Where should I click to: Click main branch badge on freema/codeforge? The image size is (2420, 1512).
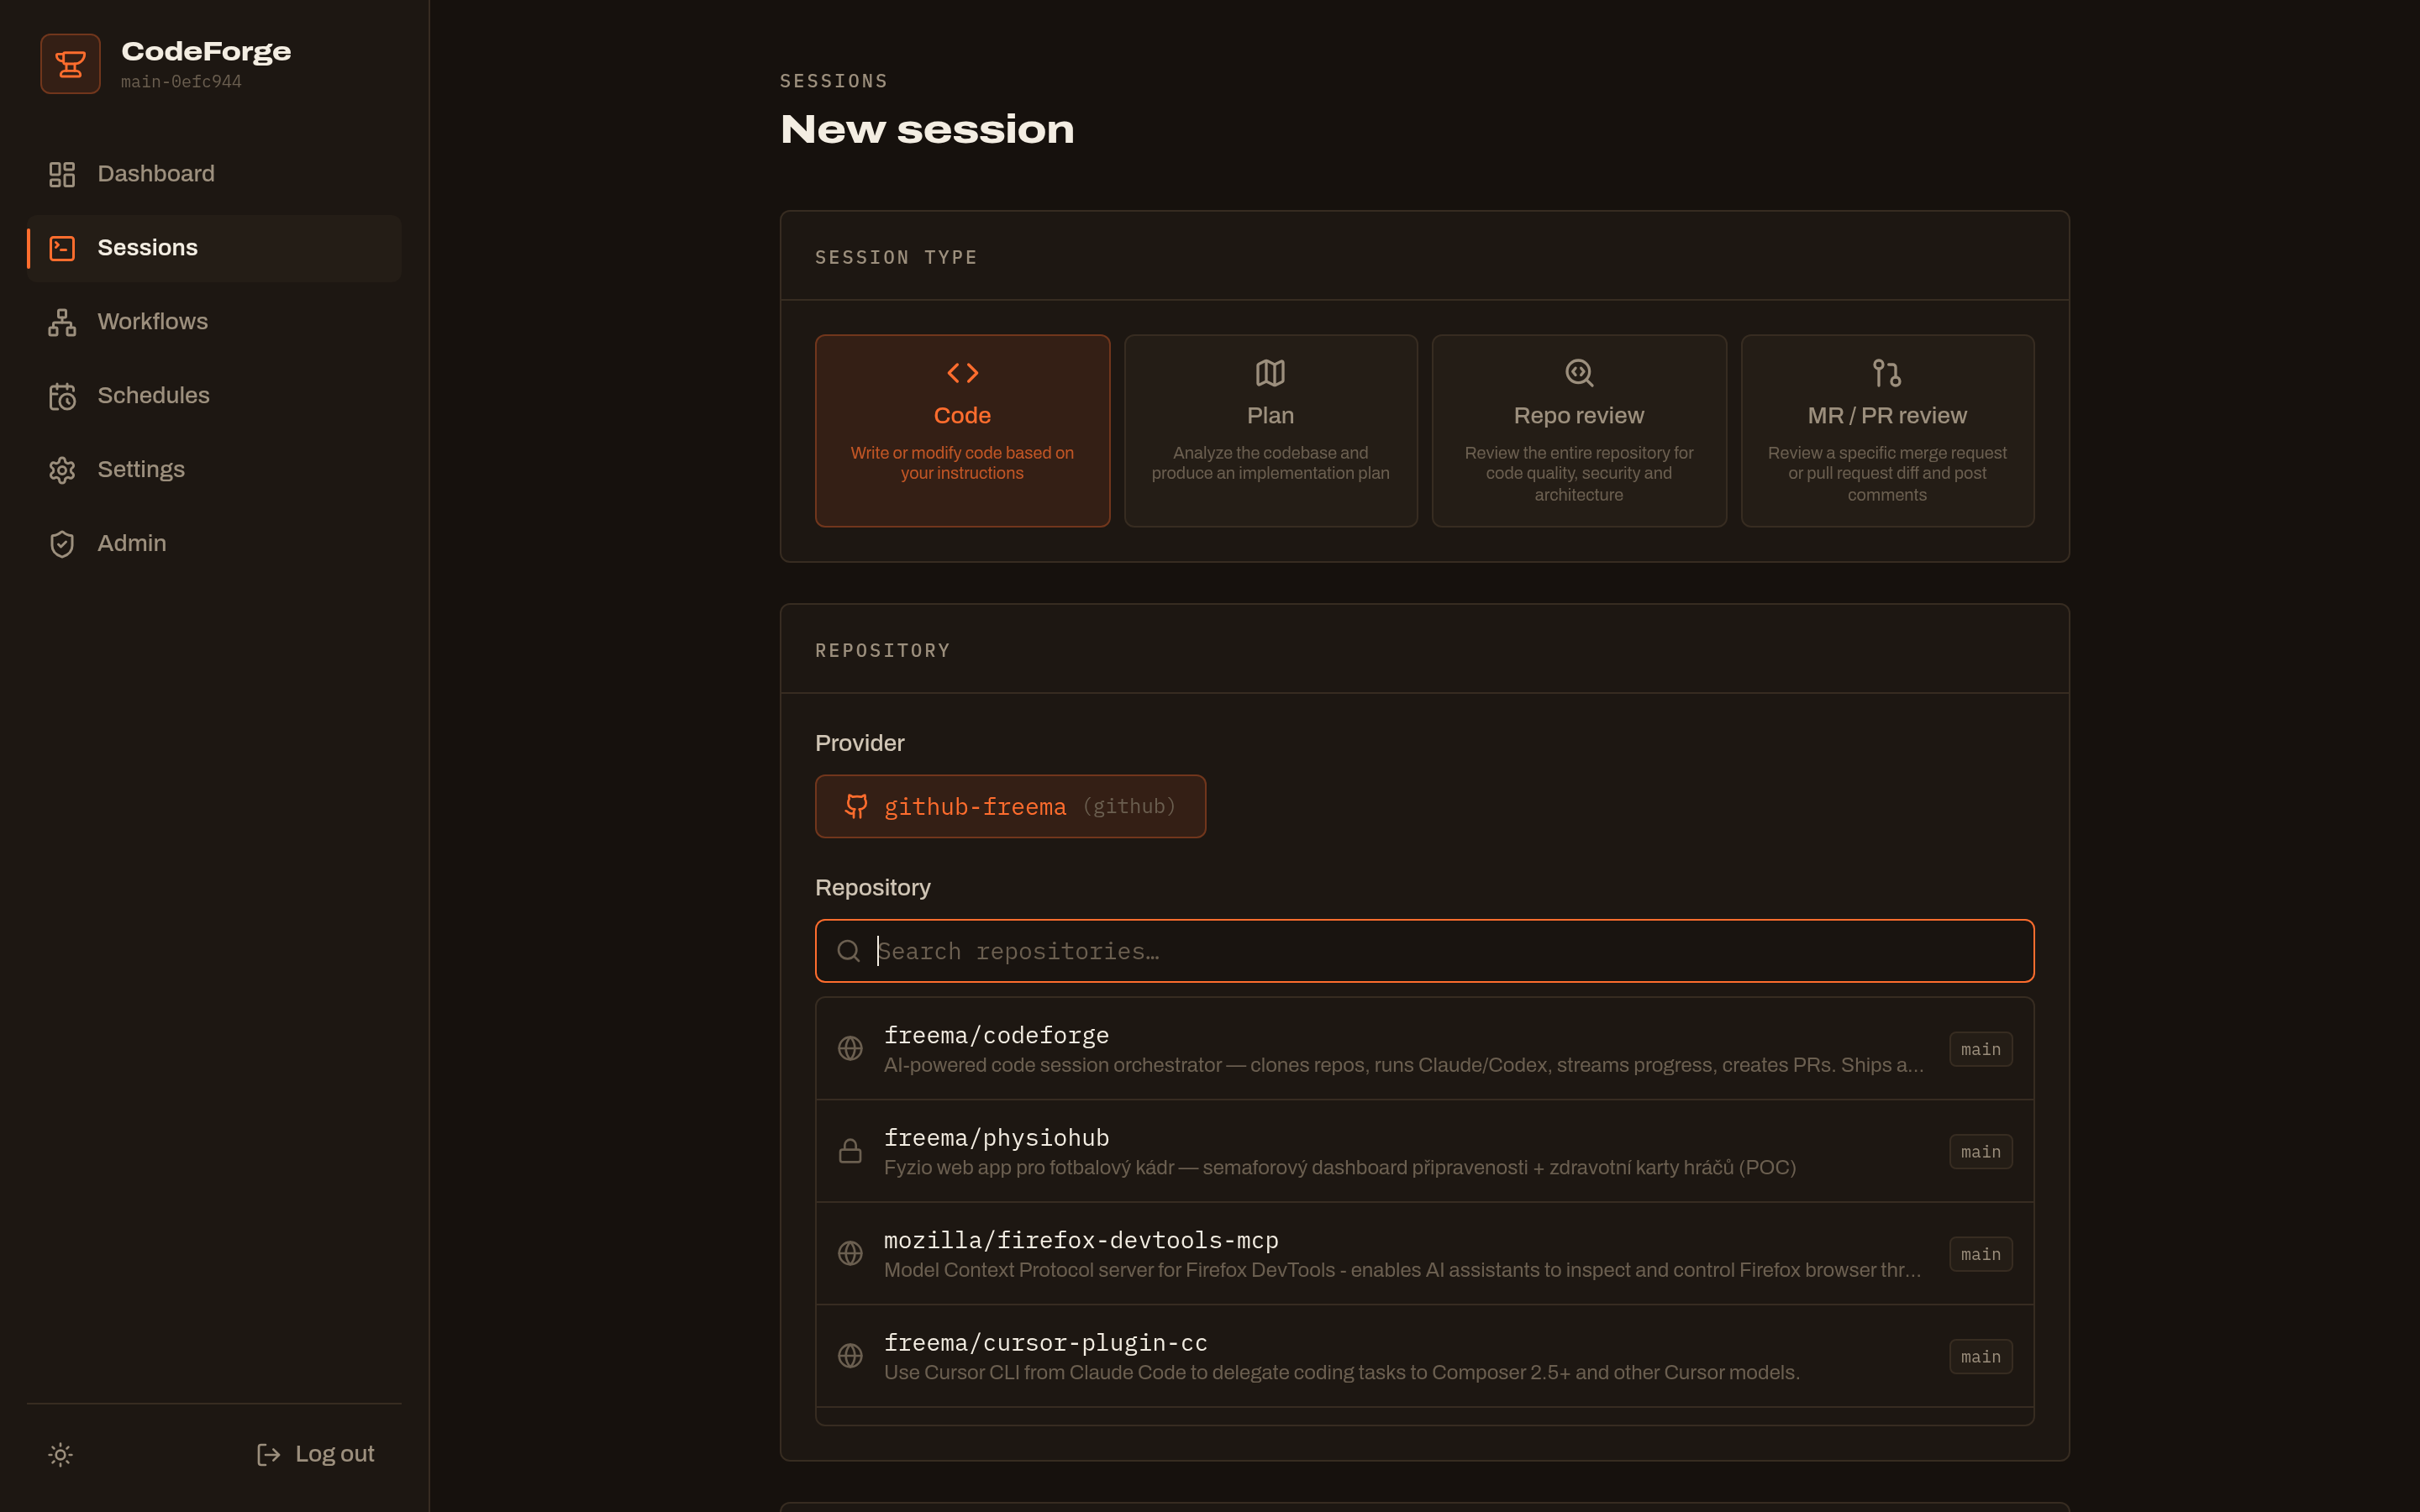pyautogui.click(x=1980, y=1049)
